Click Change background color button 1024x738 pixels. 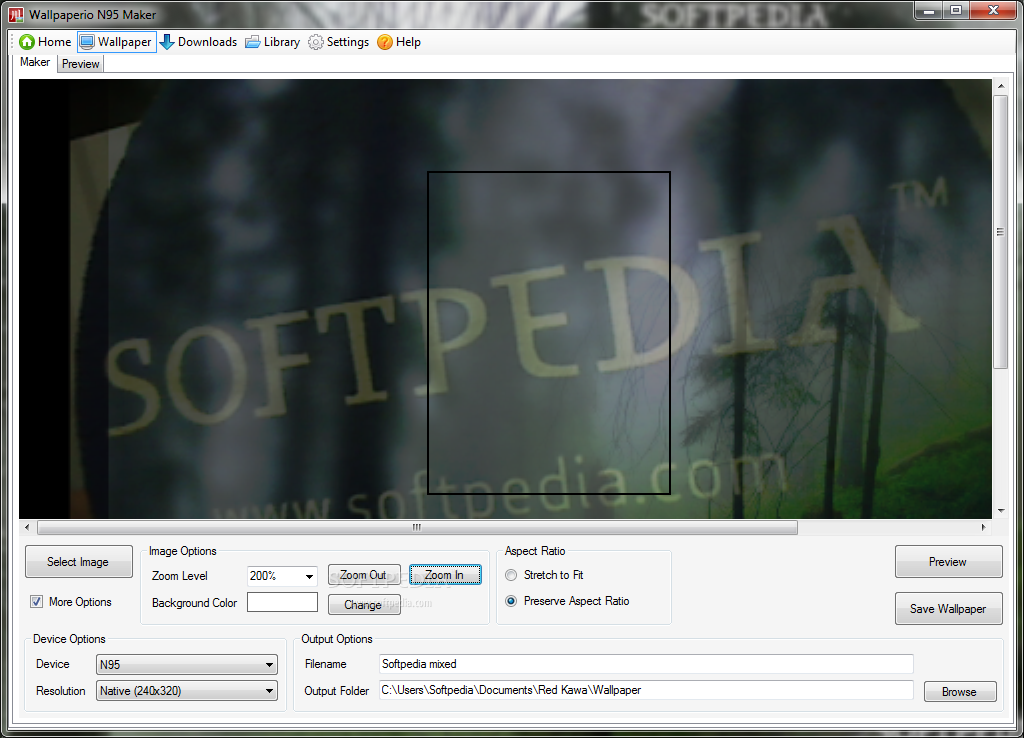(364, 604)
